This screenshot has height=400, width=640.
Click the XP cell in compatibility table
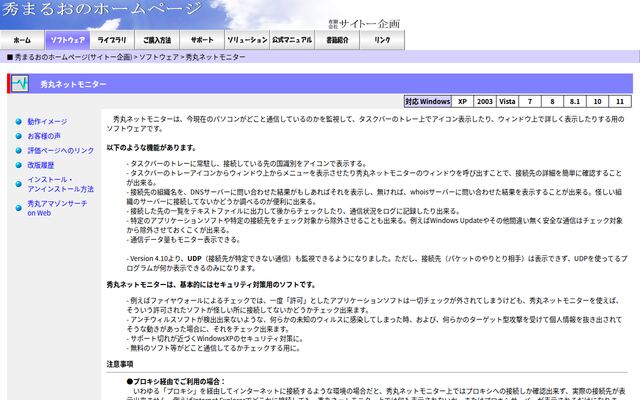[462, 102]
